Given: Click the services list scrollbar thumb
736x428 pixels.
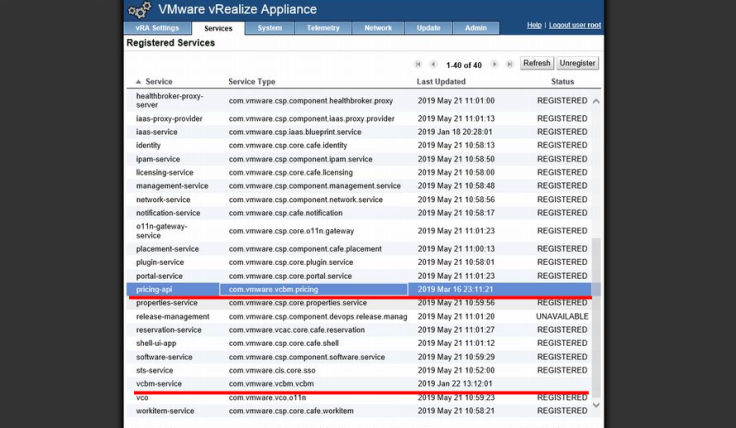Looking at the screenshot, I should pos(596,317).
